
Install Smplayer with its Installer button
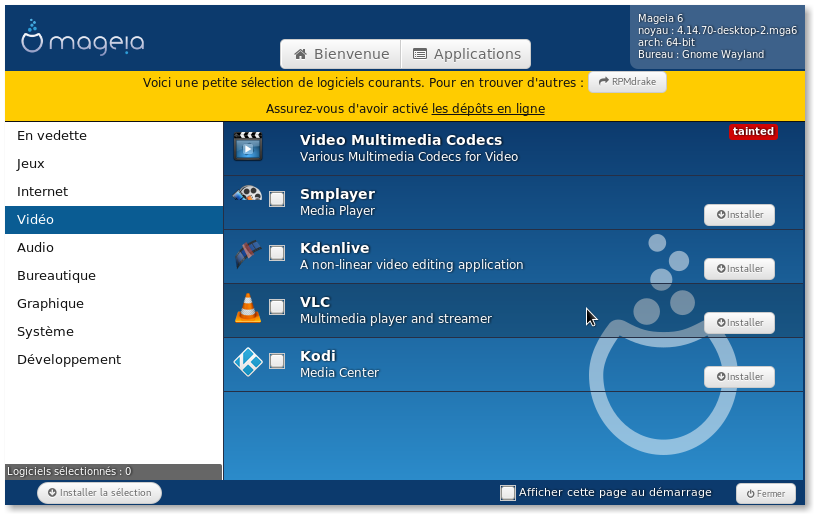point(739,215)
